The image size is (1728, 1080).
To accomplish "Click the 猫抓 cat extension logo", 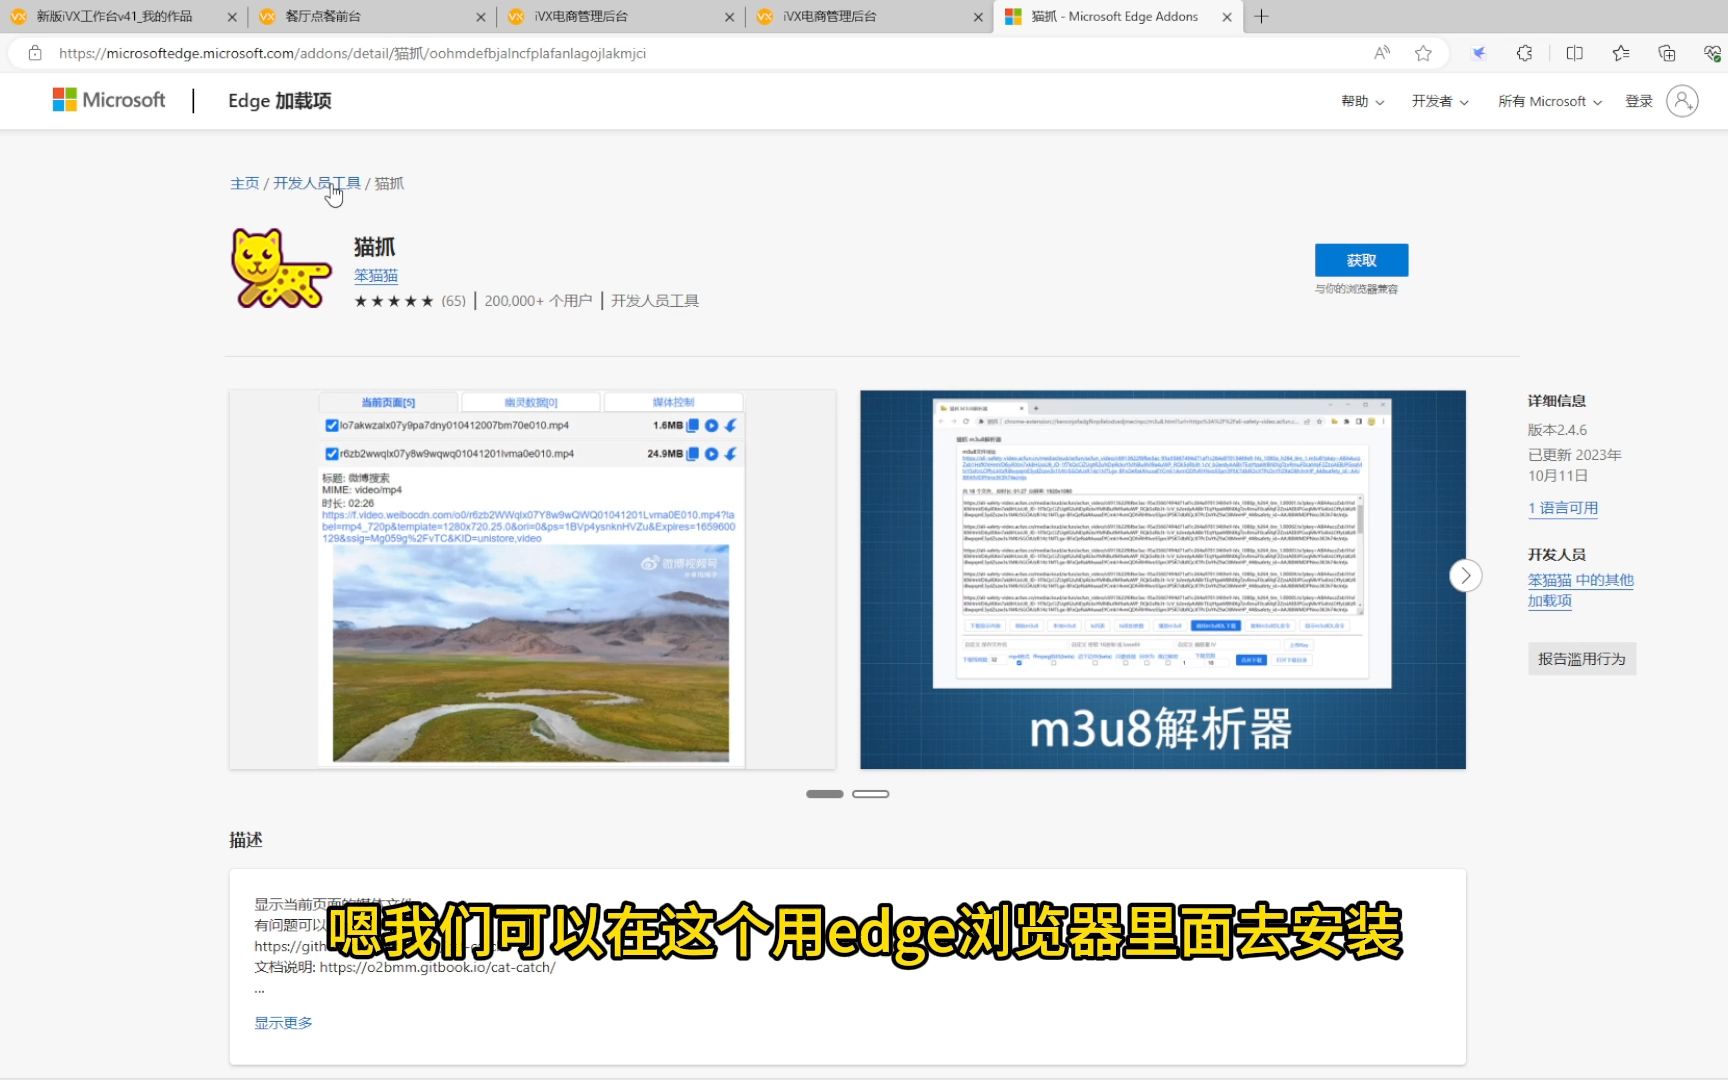I will pos(281,268).
